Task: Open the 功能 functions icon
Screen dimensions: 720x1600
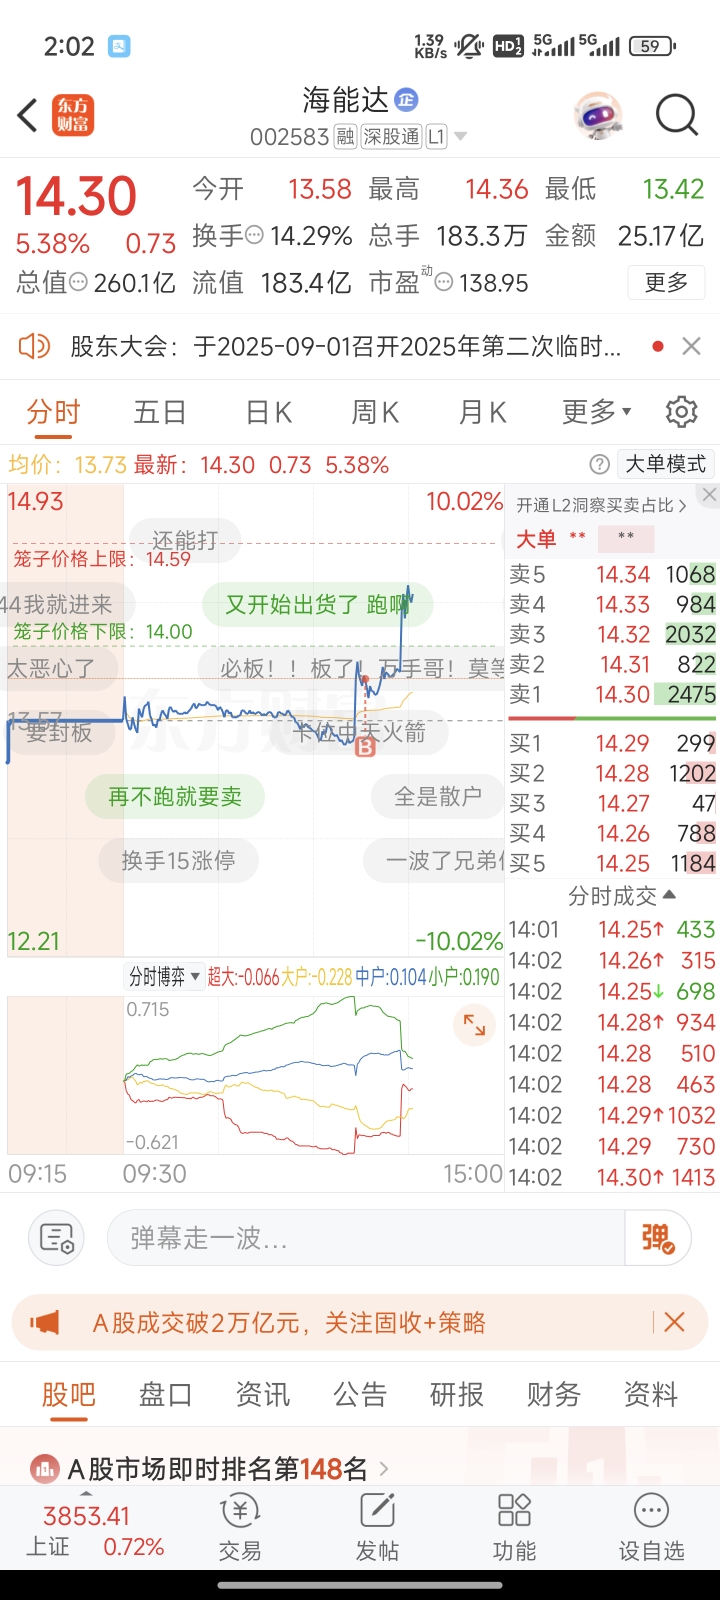Action: coord(514,1528)
